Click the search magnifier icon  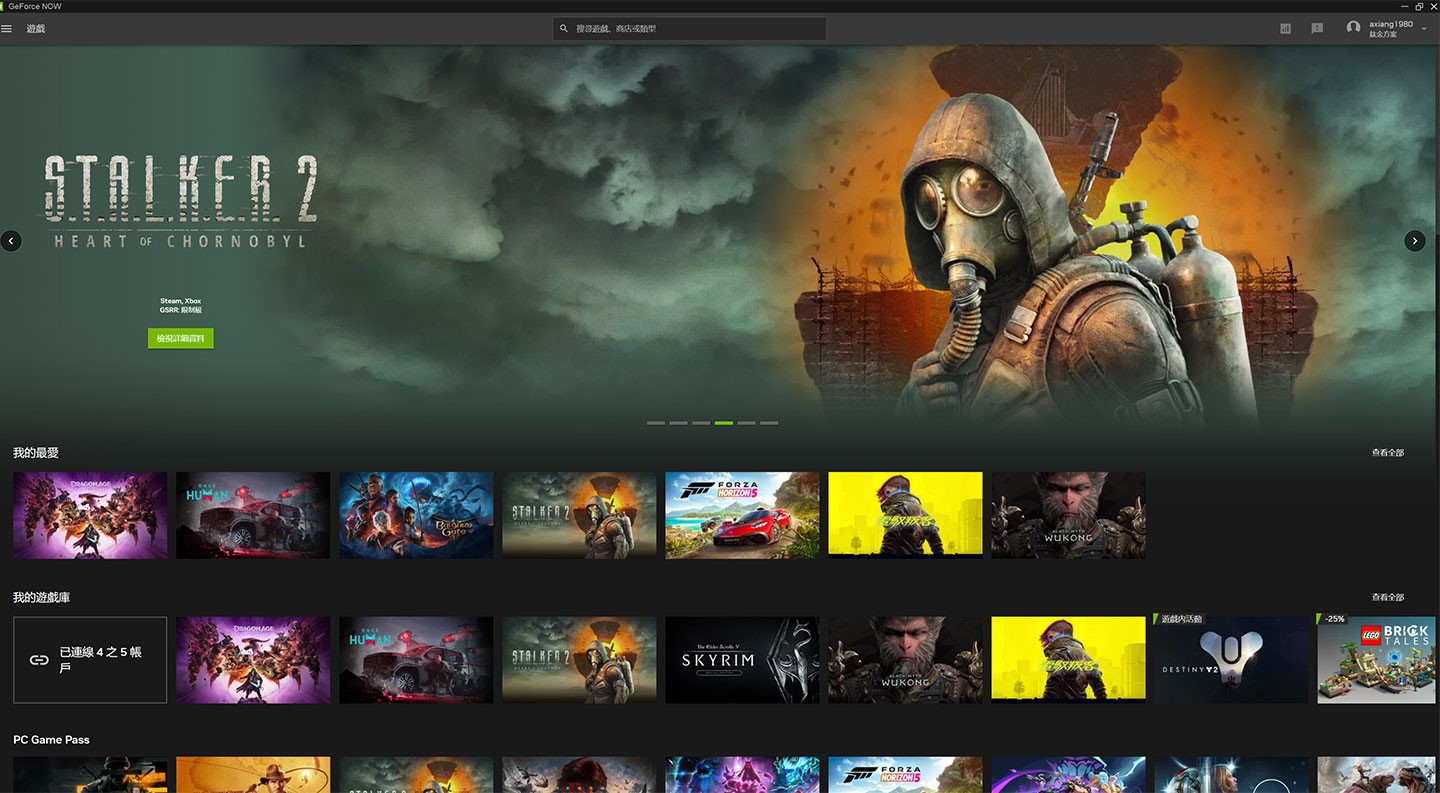point(564,29)
